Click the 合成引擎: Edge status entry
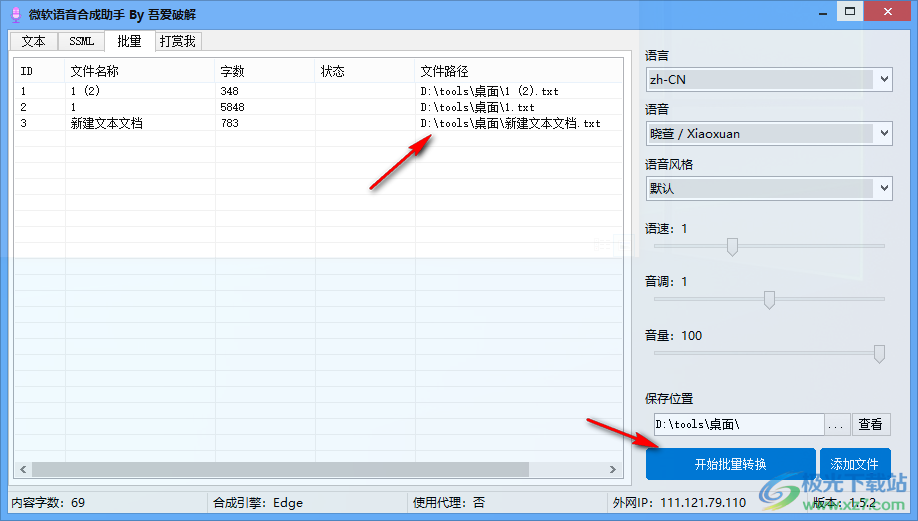The width and height of the screenshot is (918, 521). (x=258, y=503)
